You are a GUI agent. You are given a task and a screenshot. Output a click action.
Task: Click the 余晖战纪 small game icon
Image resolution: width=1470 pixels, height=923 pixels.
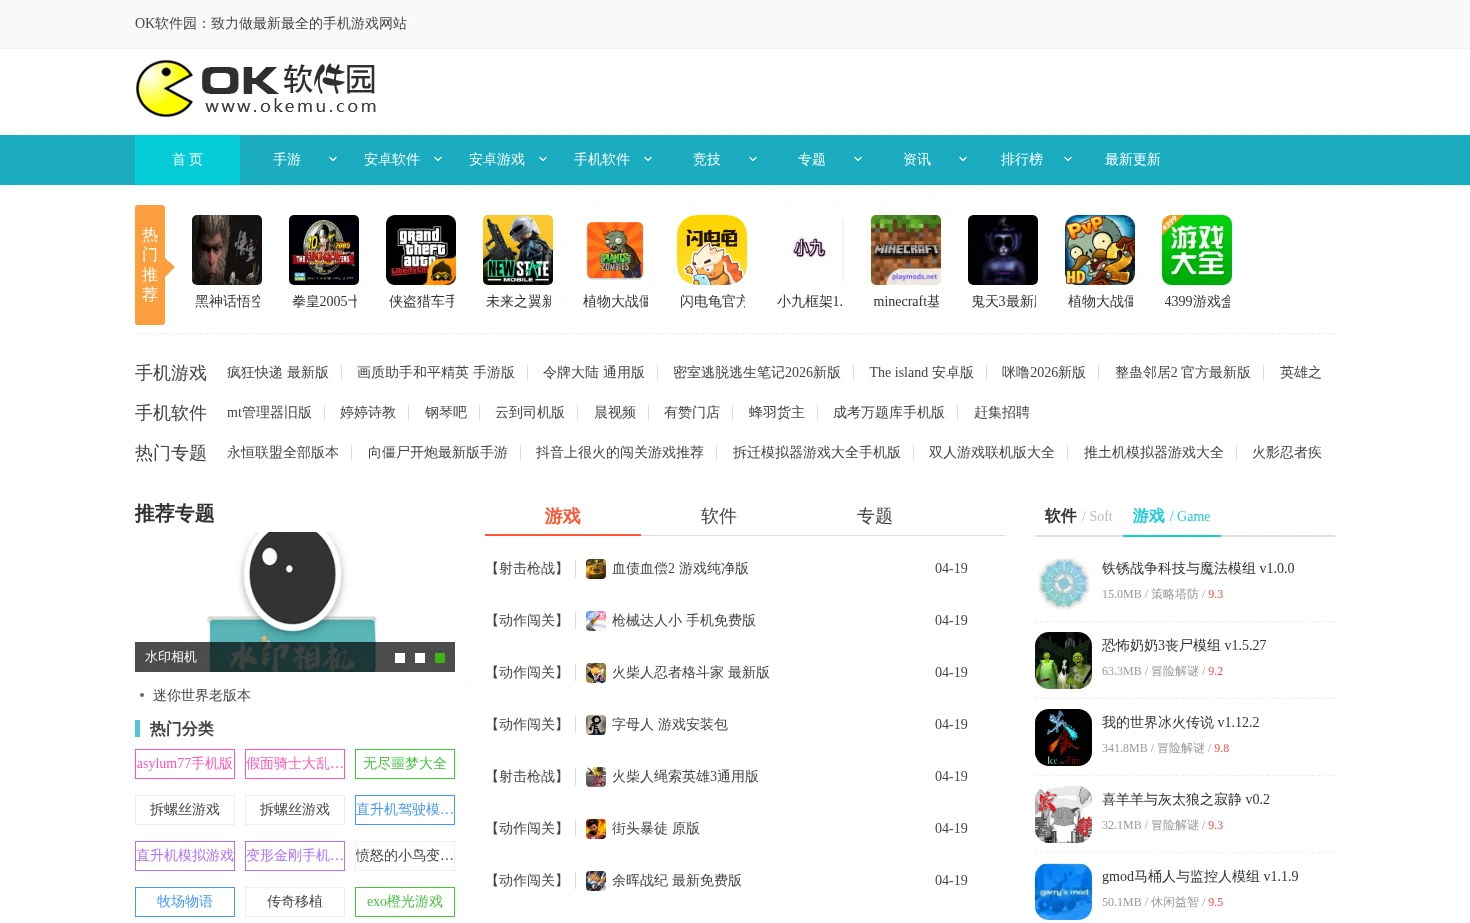point(596,881)
